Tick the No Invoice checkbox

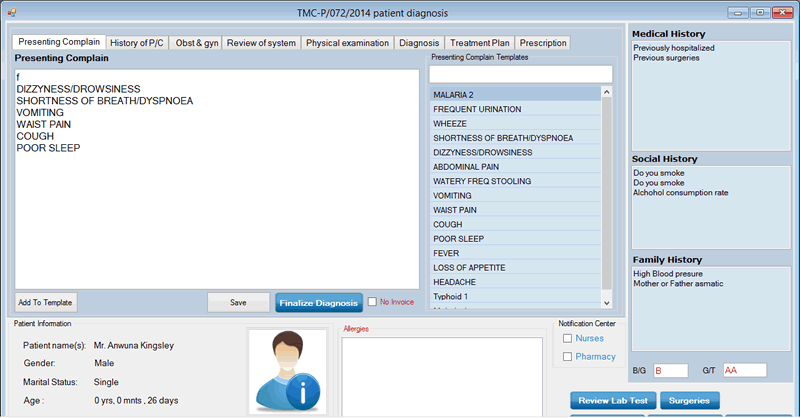pos(372,302)
